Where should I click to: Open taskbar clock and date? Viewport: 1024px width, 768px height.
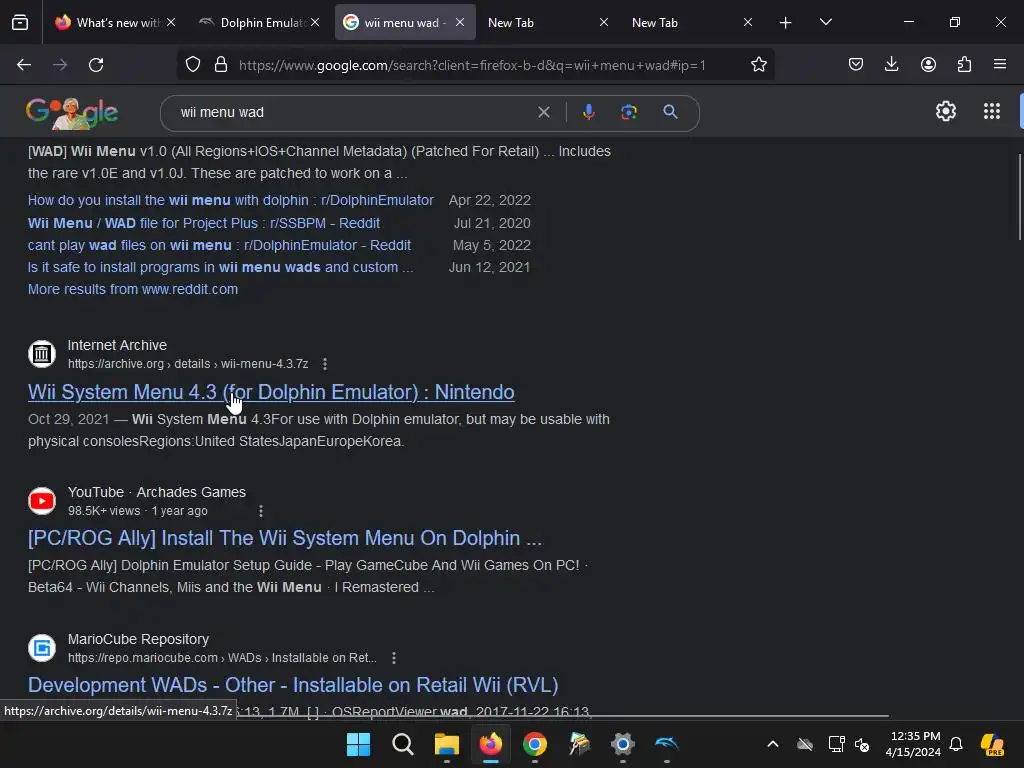tap(913, 744)
